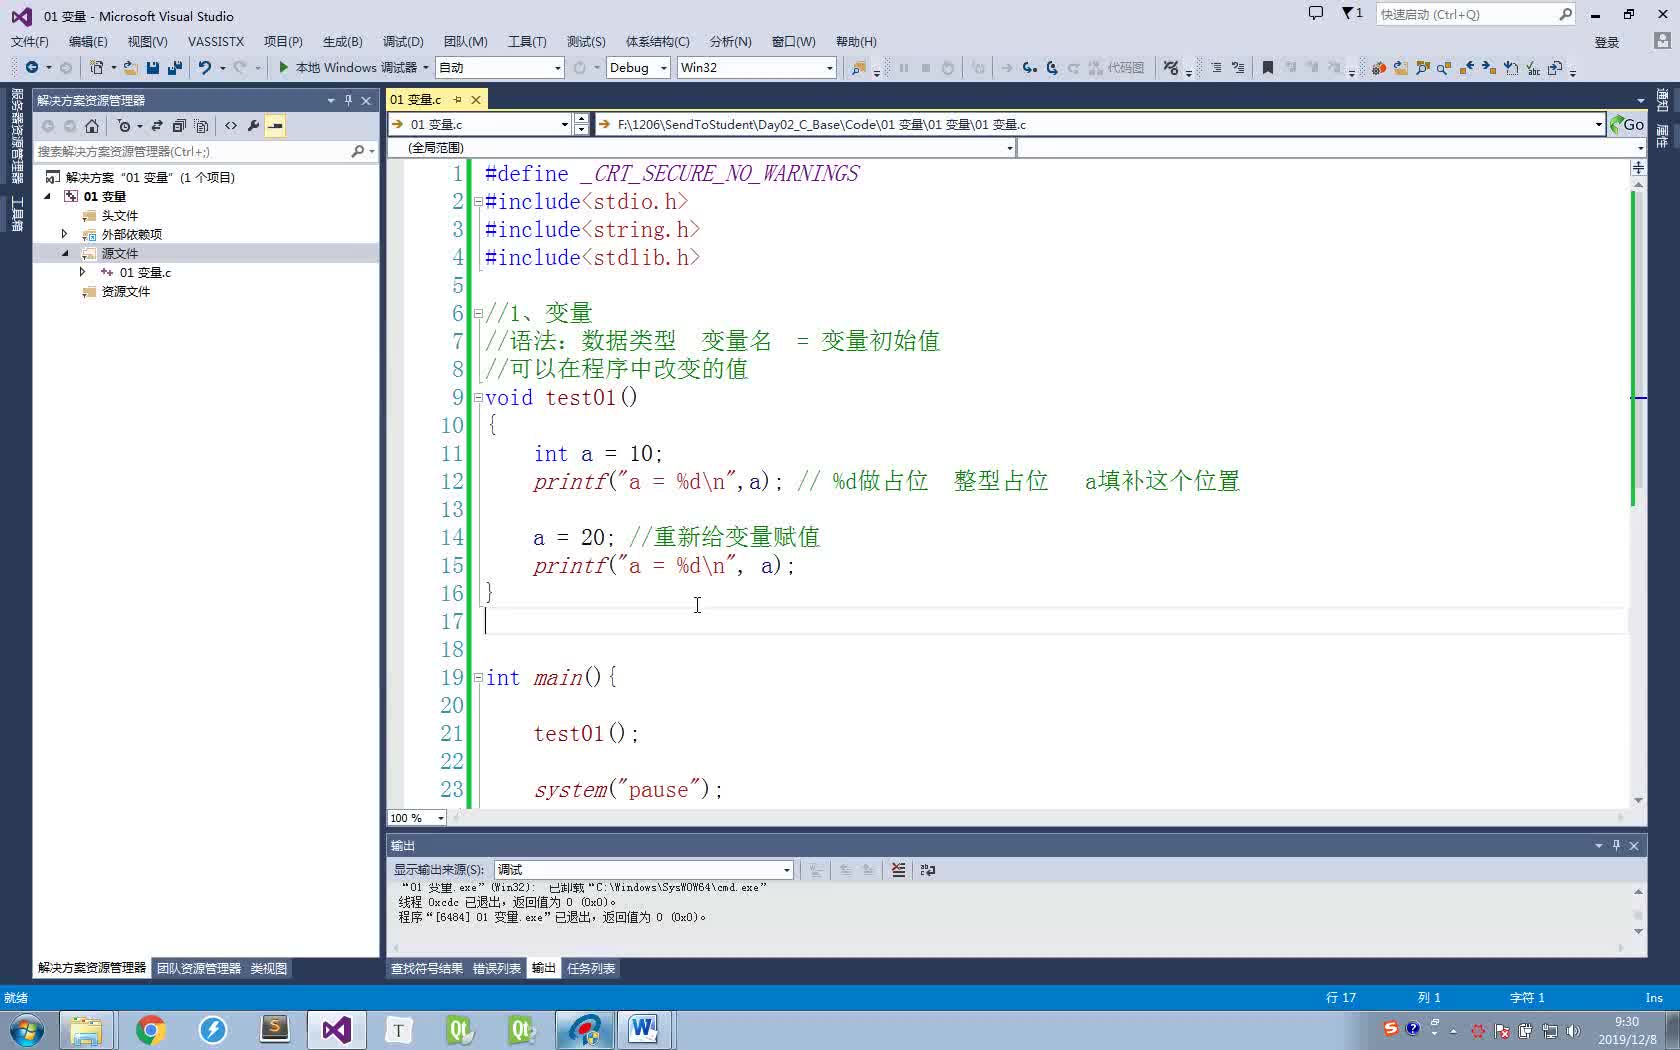Click the Decrease Indent icon
The height and width of the screenshot is (1050, 1680).
pyautogui.click(x=1216, y=67)
